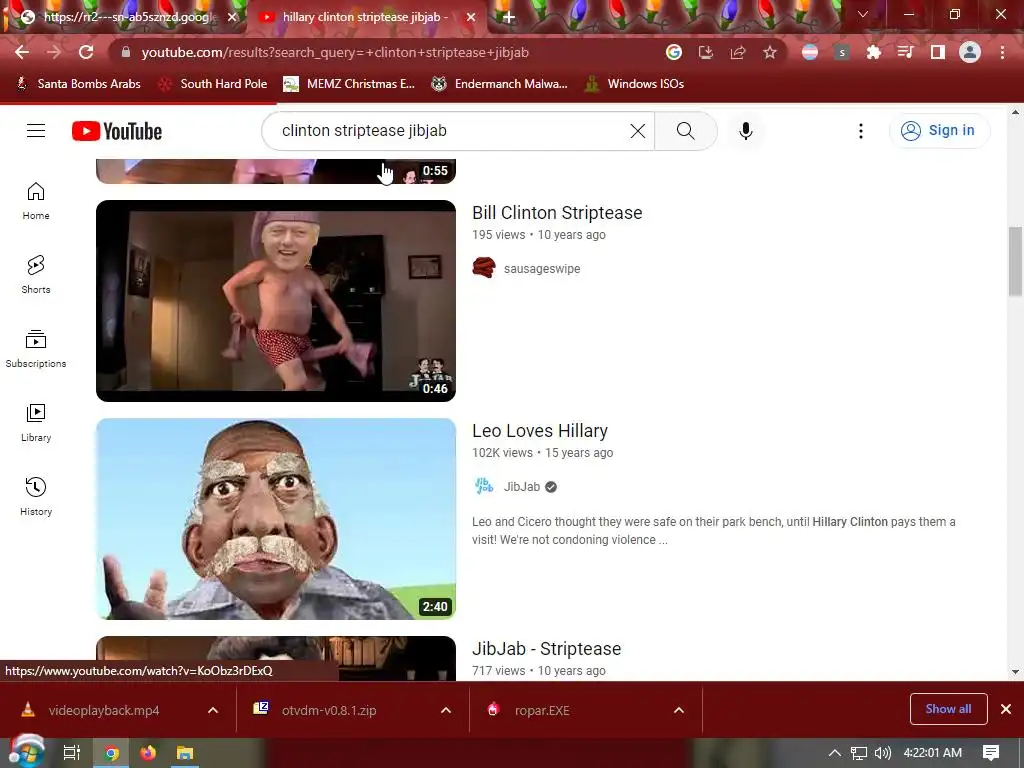Open YouTube settings three-dot menu
The width and height of the screenshot is (1024, 768).
click(x=861, y=131)
